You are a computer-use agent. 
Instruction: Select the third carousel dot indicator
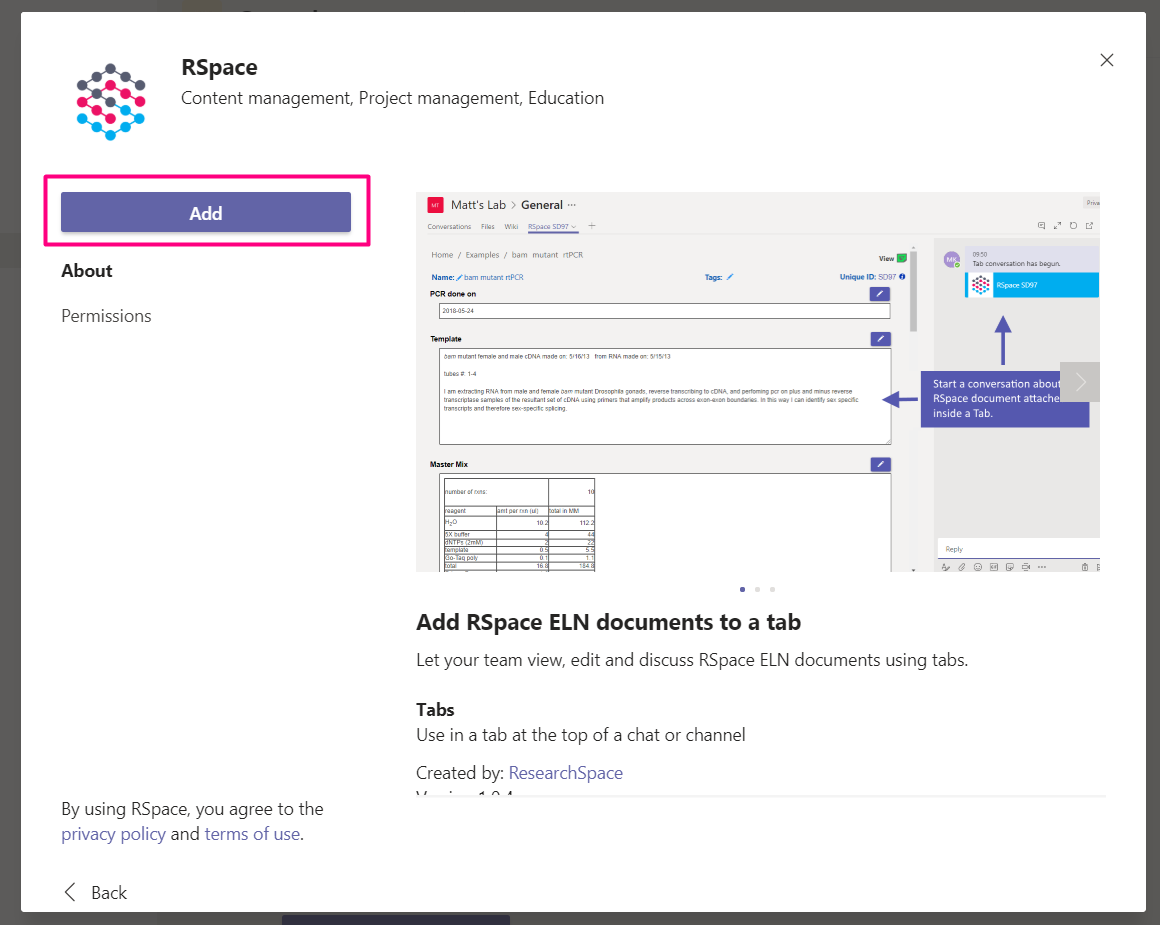click(x=772, y=590)
